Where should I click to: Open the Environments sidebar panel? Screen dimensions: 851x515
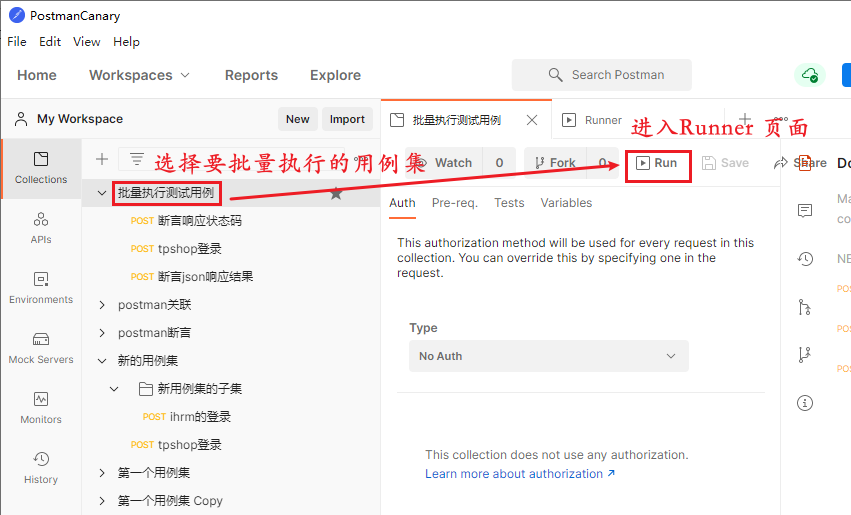[x=41, y=288]
